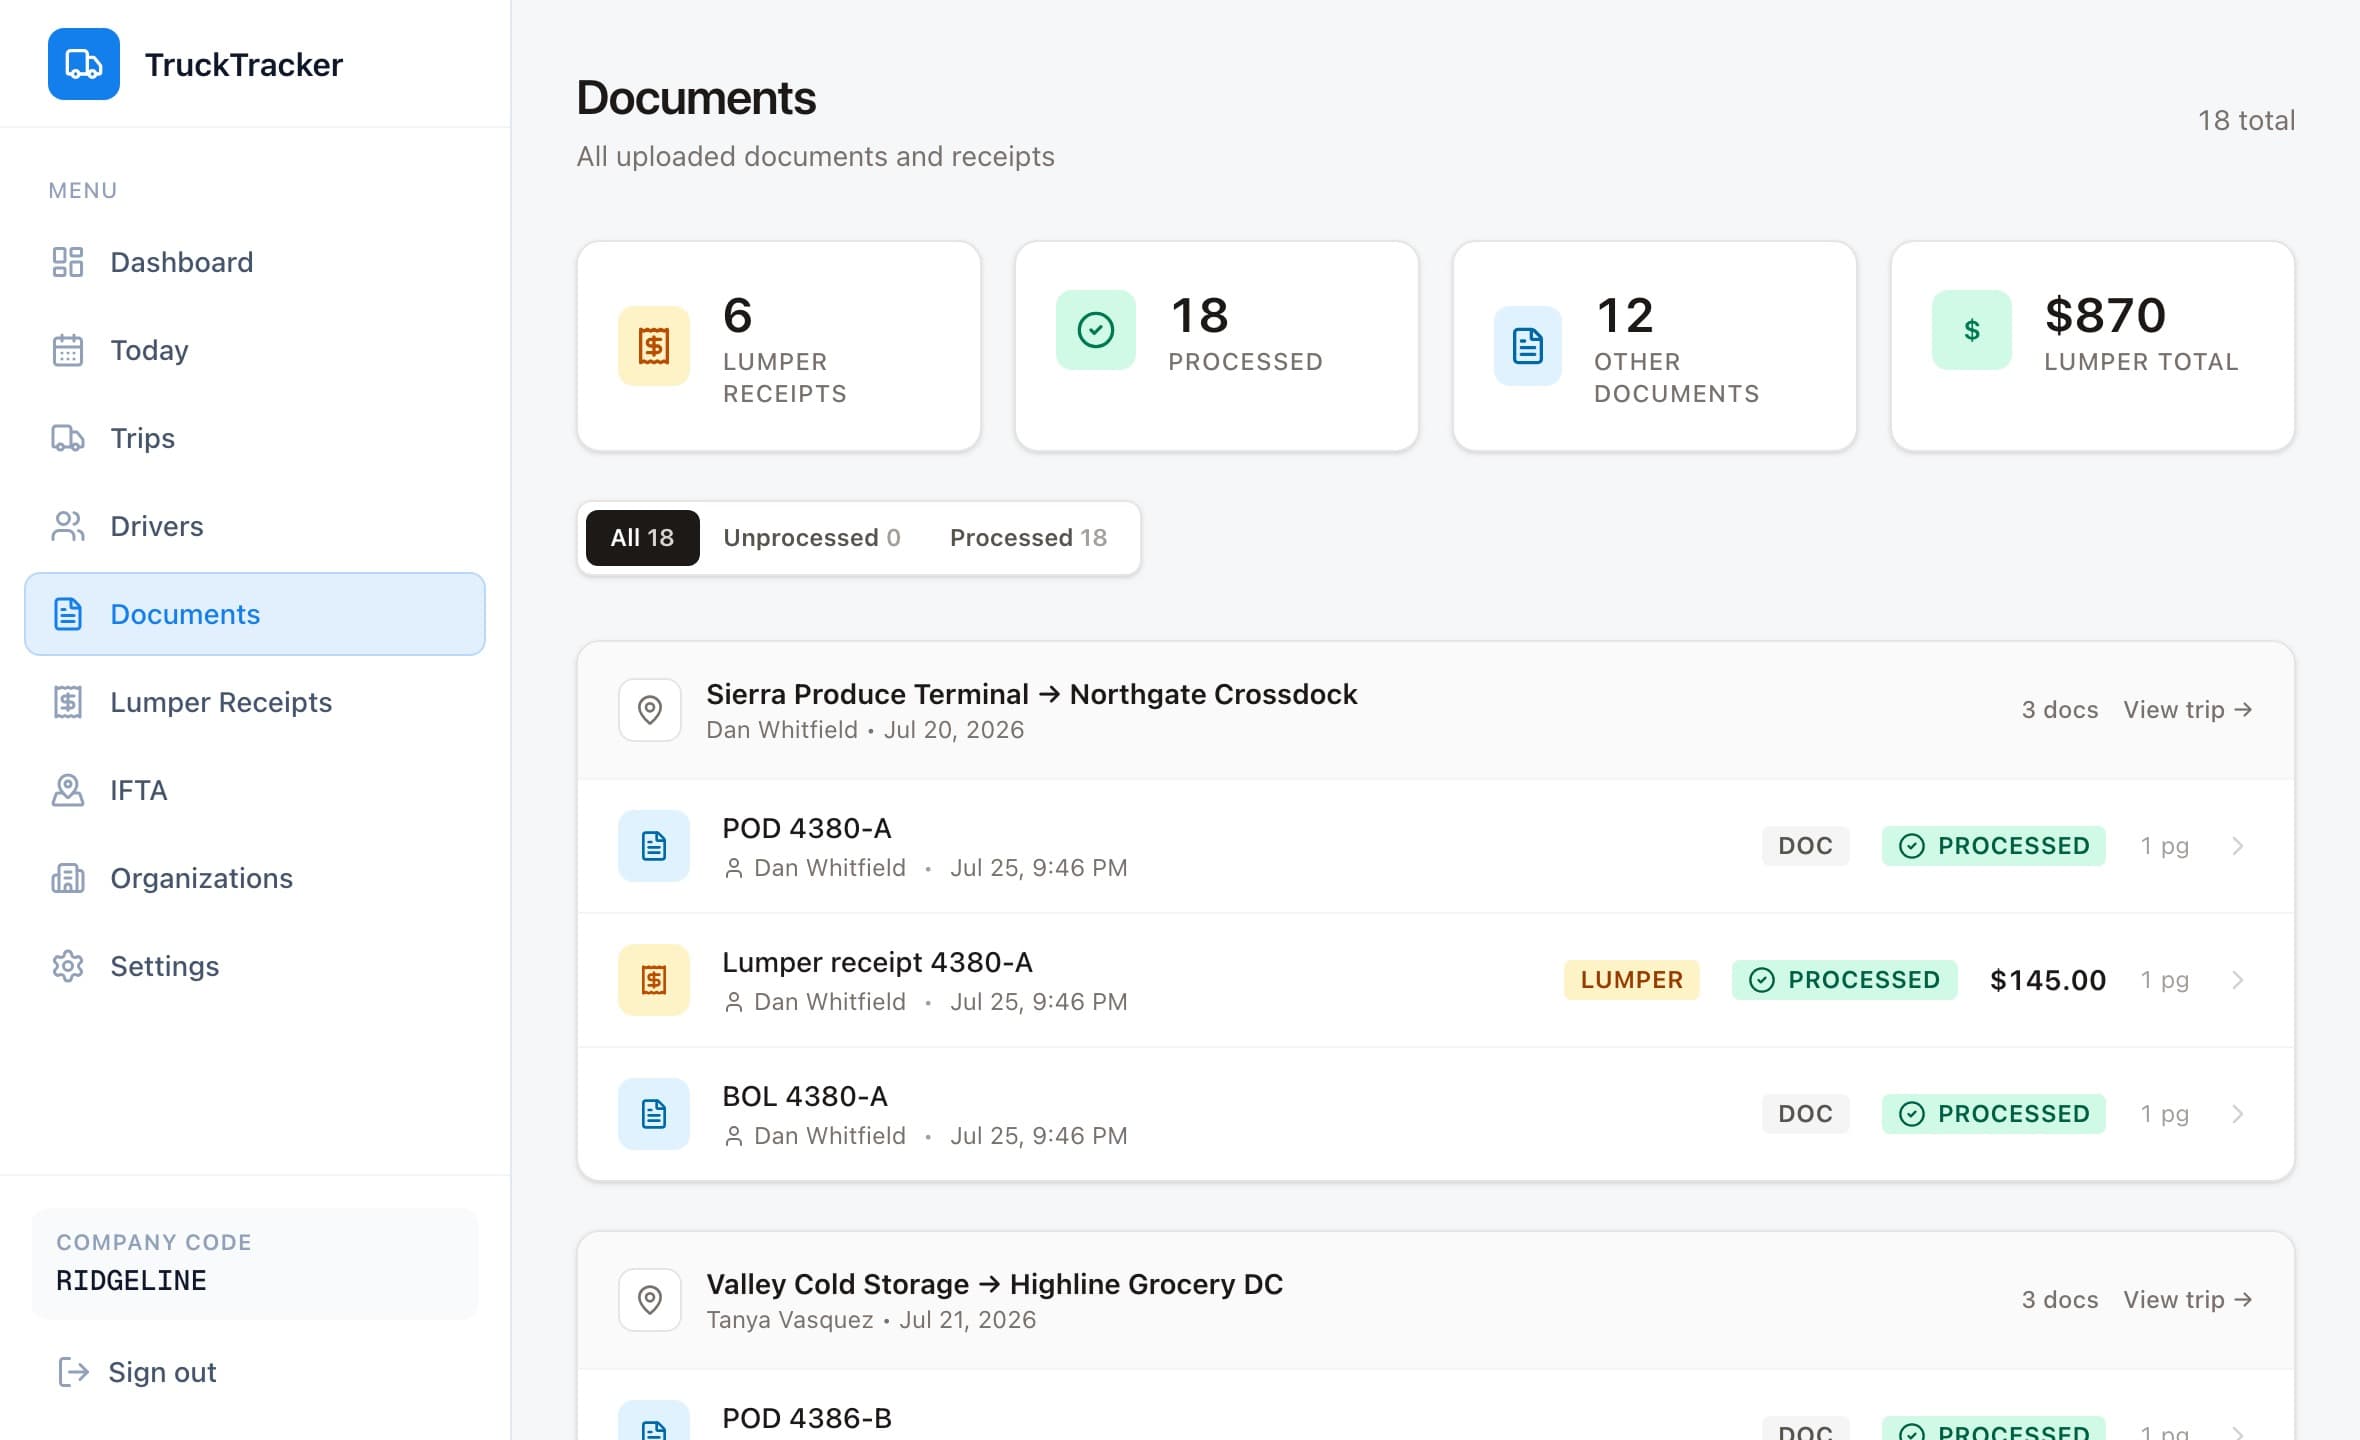The width and height of the screenshot is (2360, 1440).
Task: Switch to the Unprocessed 0 tab
Action: click(812, 538)
